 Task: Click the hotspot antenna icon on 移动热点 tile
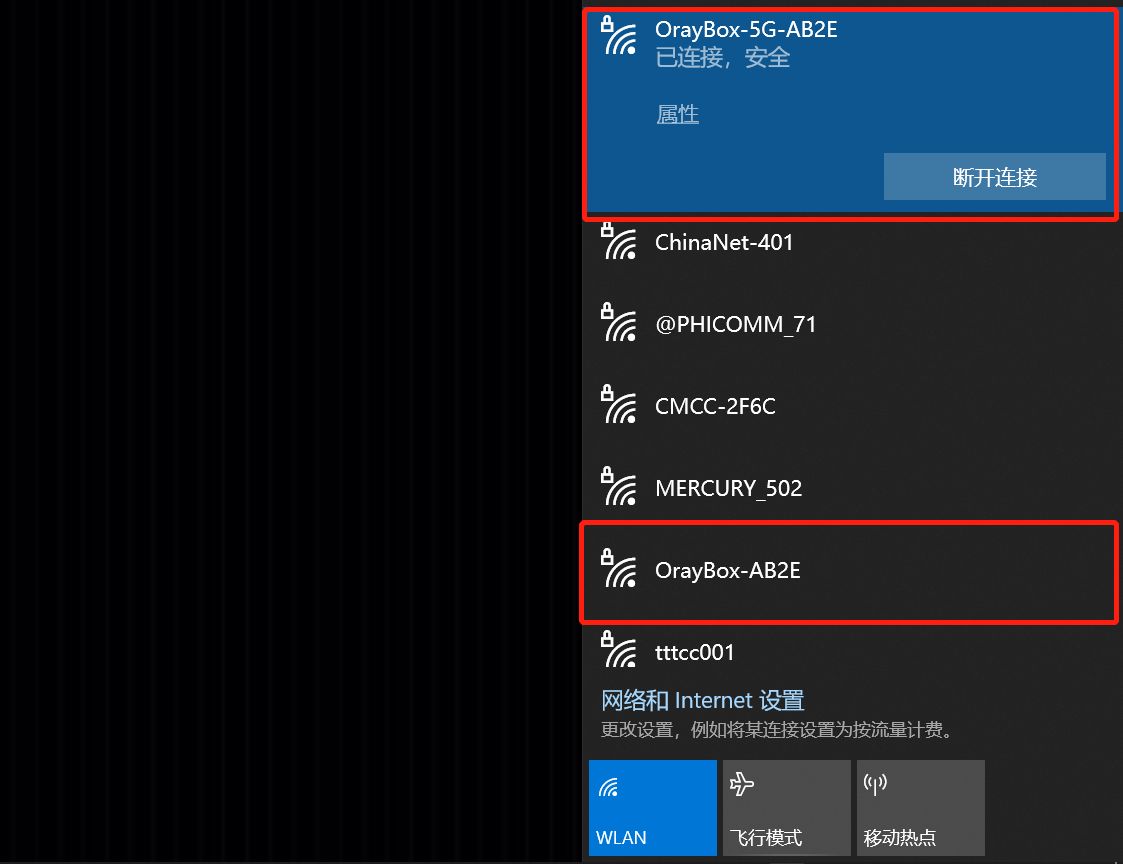875,784
